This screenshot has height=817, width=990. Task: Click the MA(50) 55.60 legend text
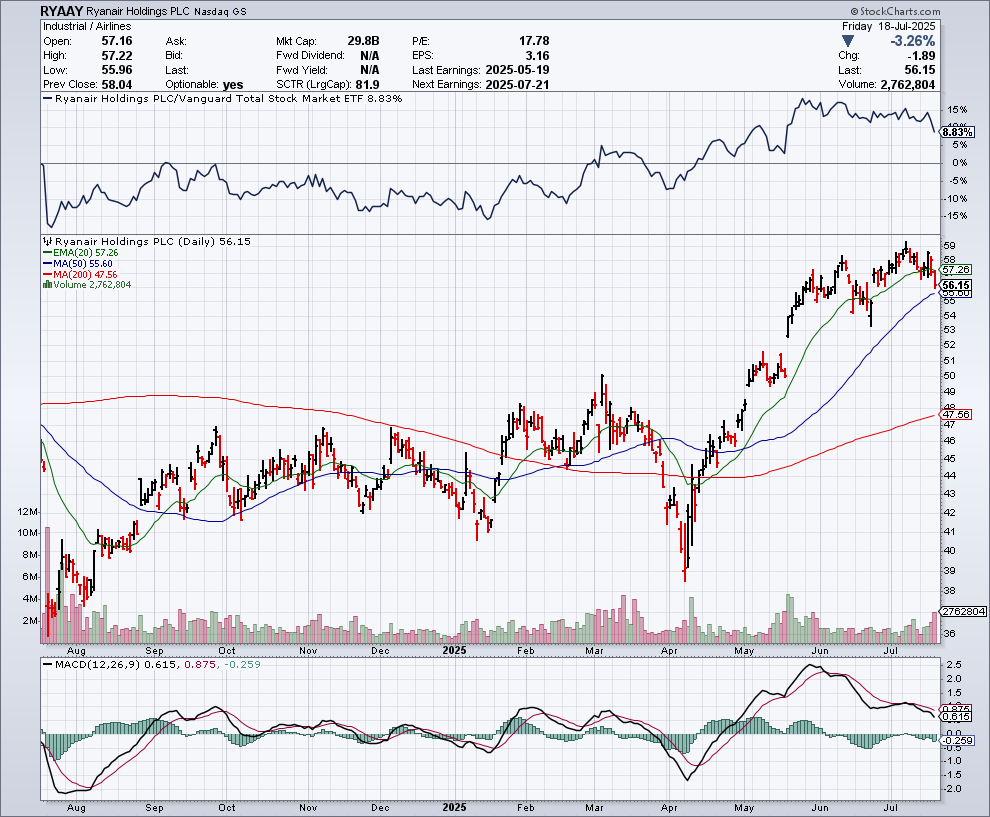click(83, 263)
